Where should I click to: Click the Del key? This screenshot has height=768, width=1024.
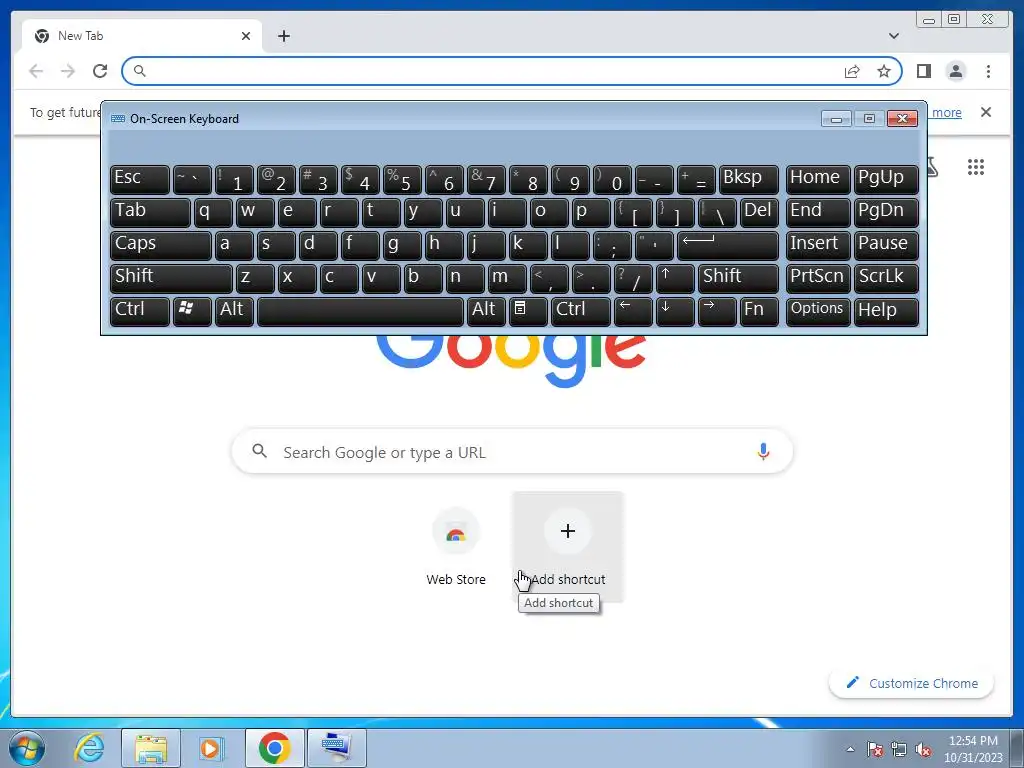click(x=760, y=212)
